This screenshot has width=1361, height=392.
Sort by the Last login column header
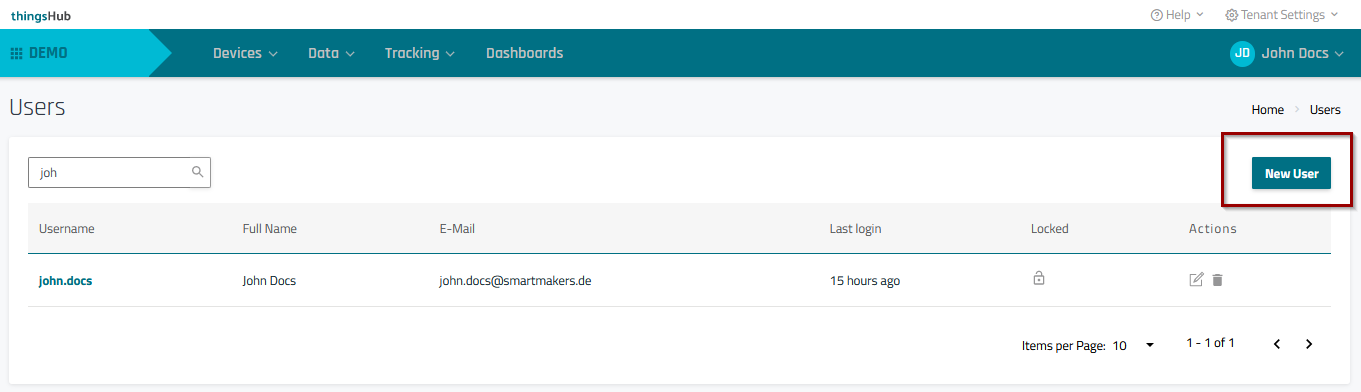point(855,229)
